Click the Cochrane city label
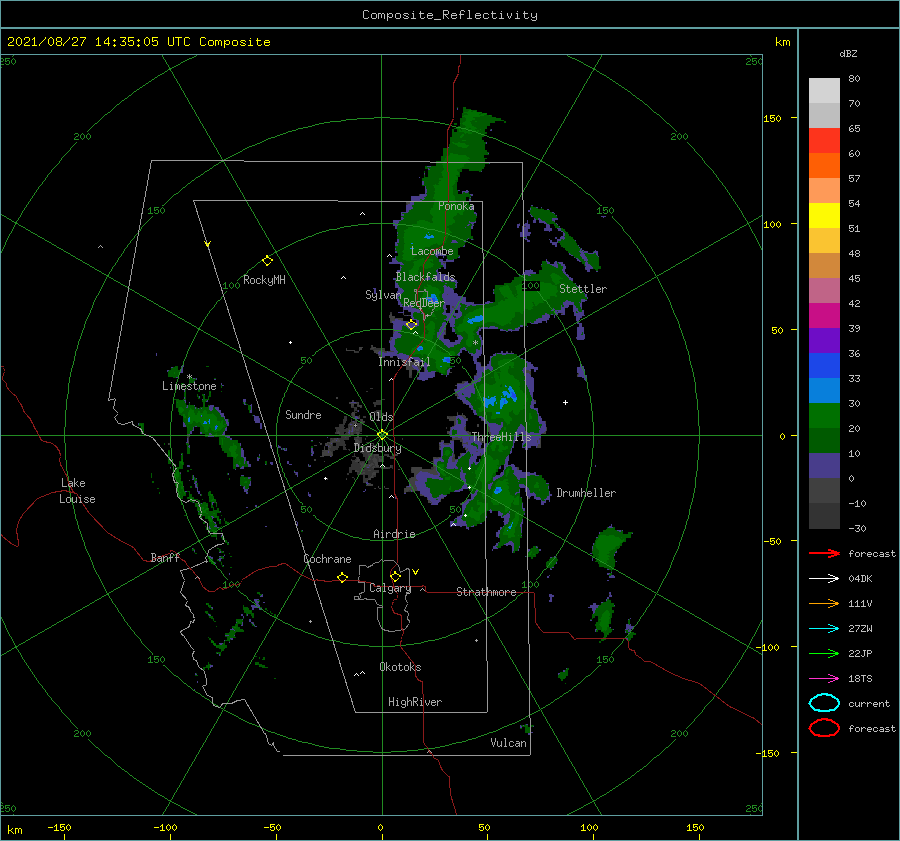This screenshot has width=900, height=841. click(327, 559)
